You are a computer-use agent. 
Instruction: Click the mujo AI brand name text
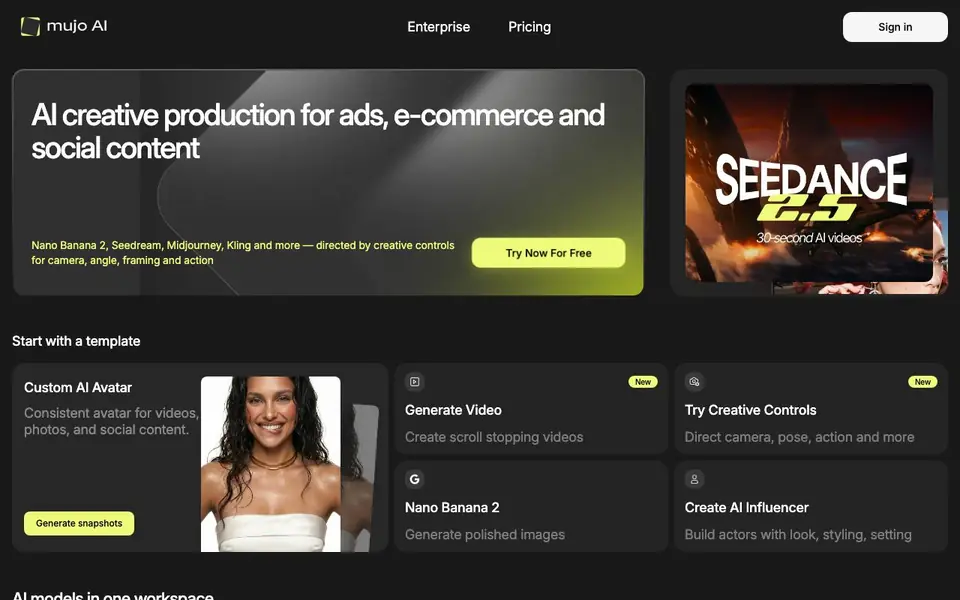coord(77,26)
